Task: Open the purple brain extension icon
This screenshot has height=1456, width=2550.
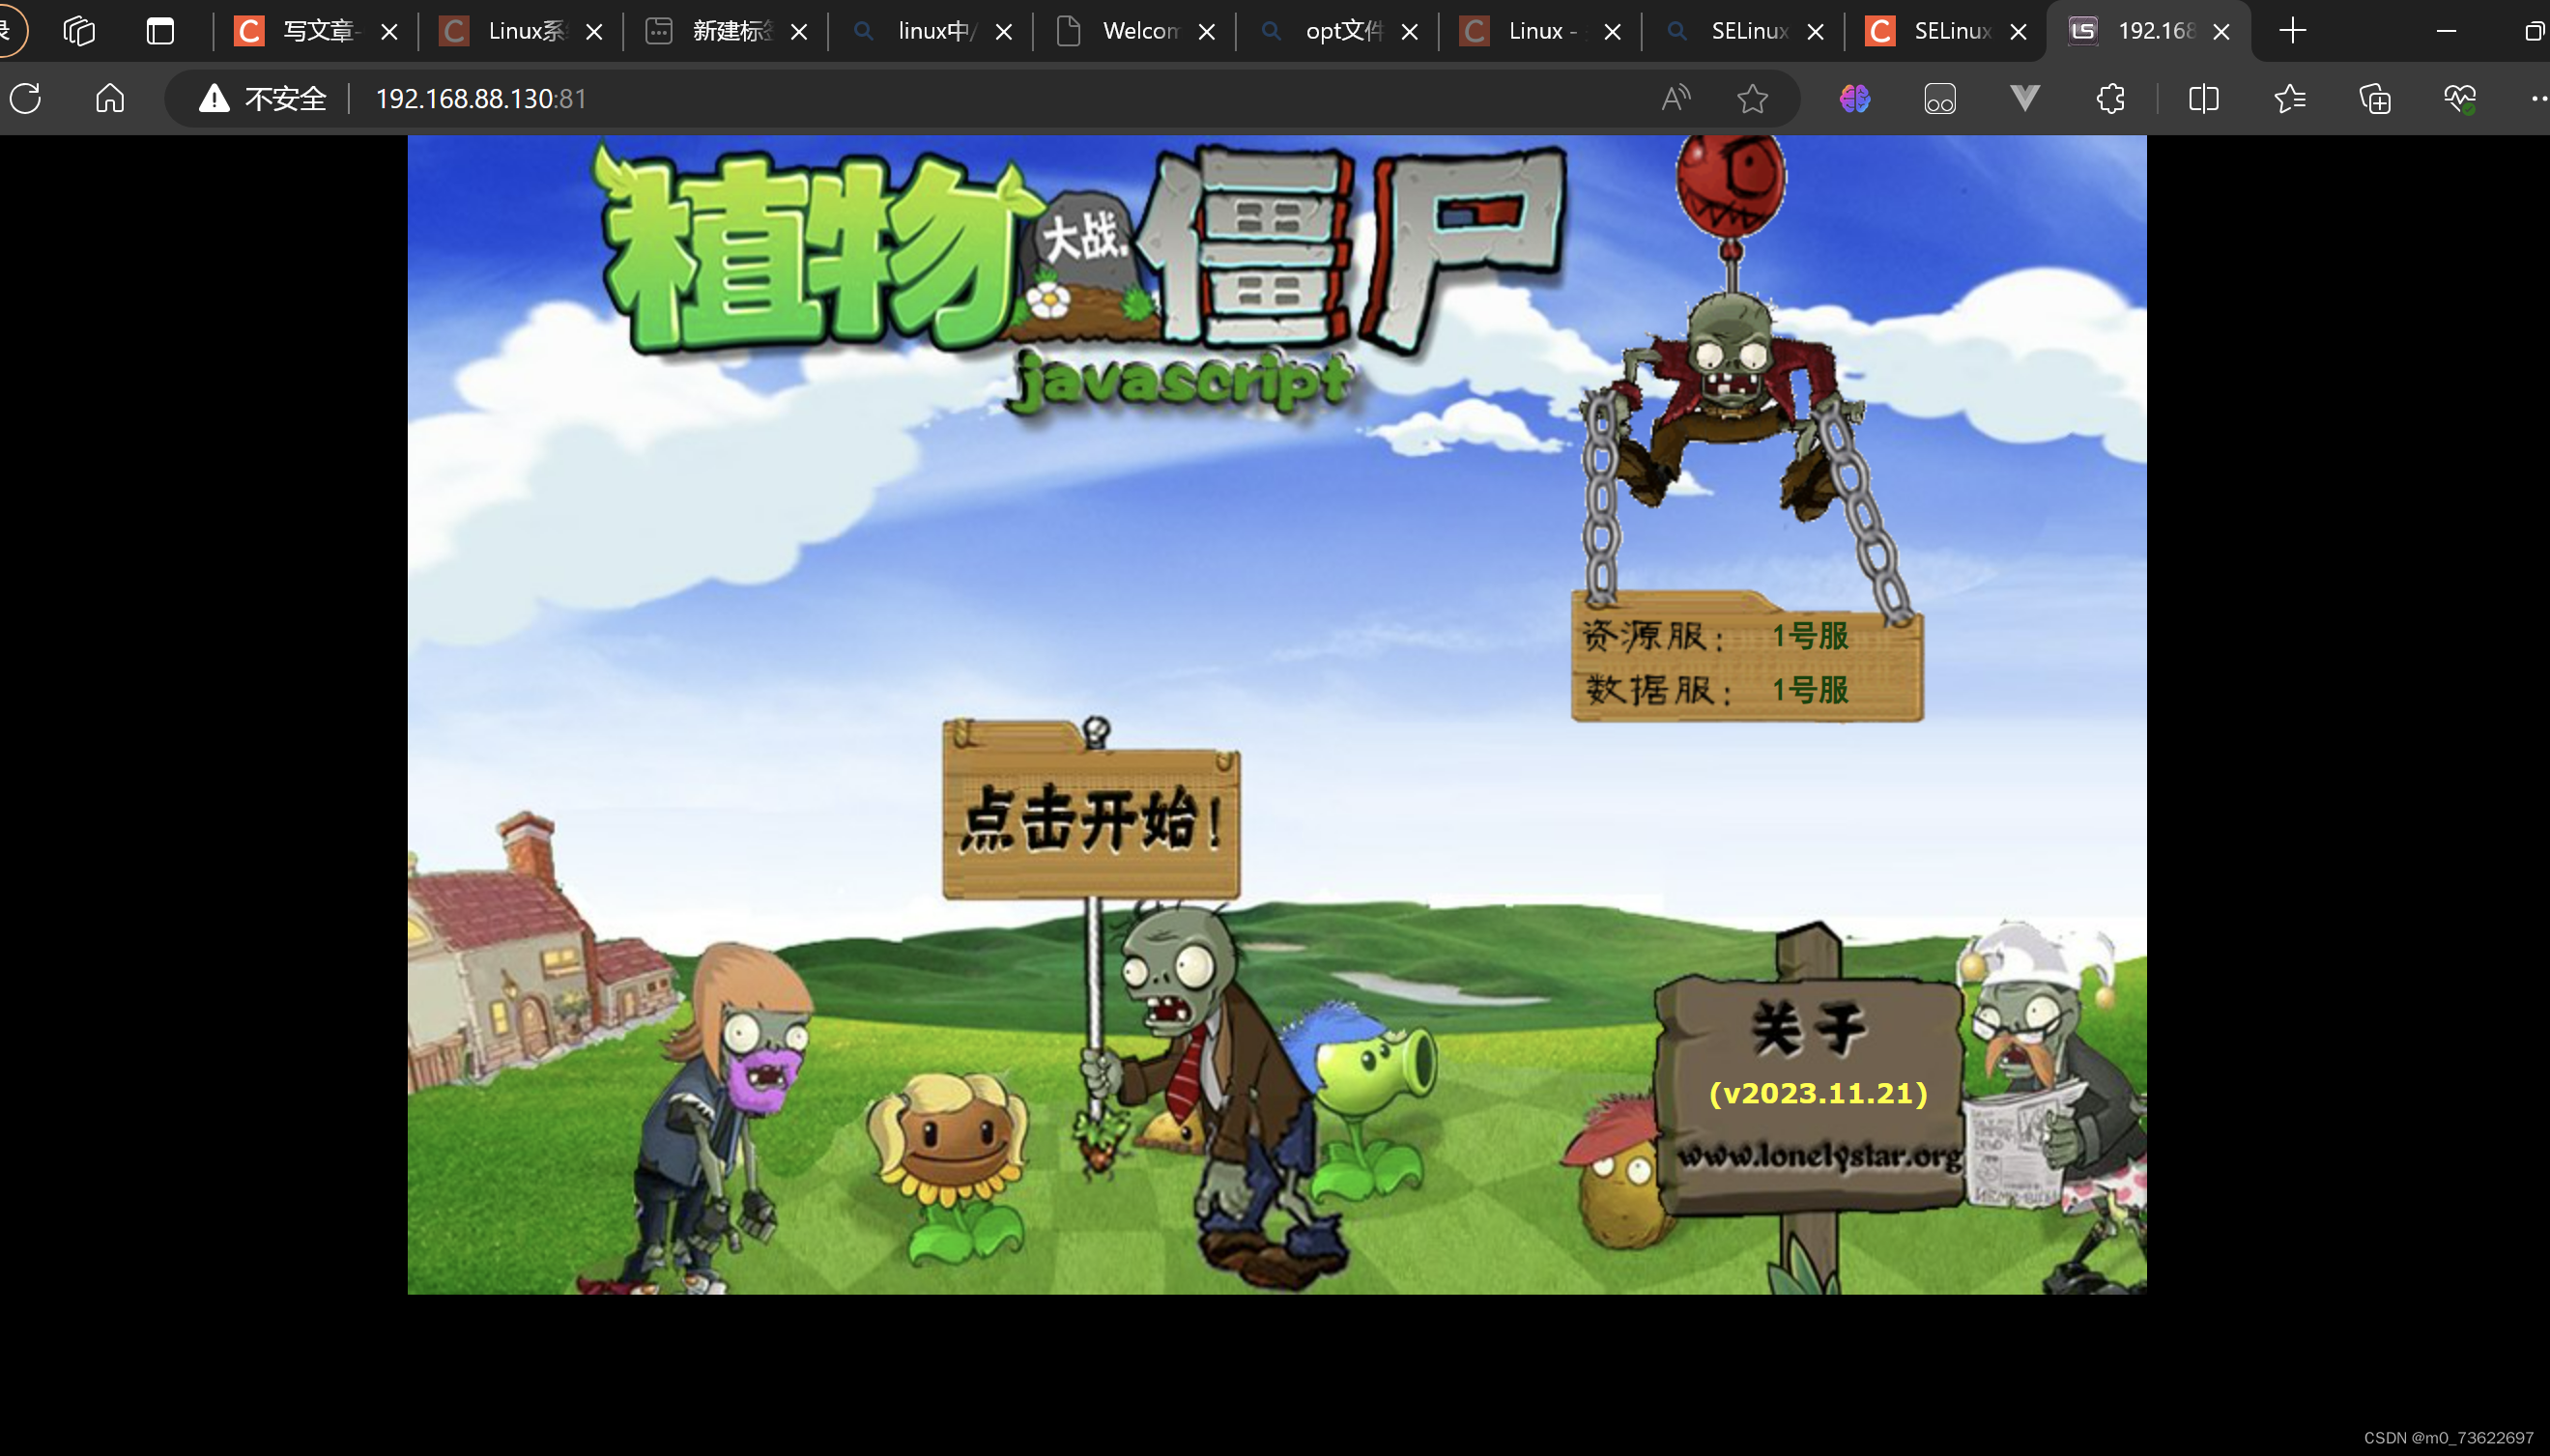Action: coord(1855,98)
